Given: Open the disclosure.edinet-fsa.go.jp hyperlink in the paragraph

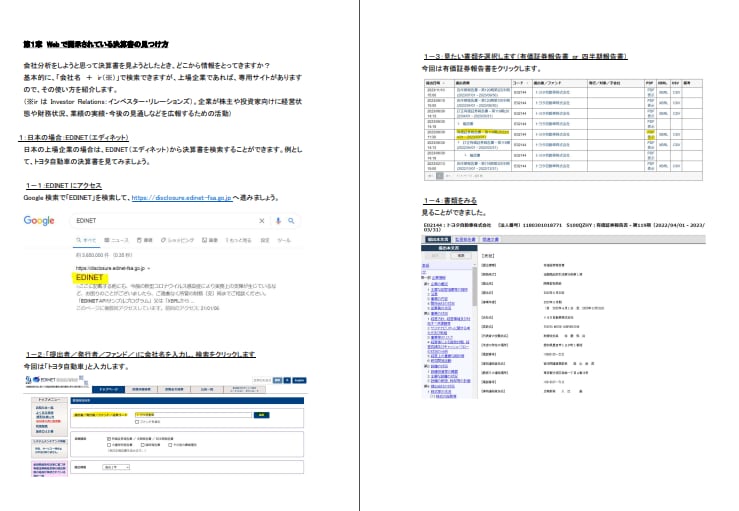Looking at the screenshot, I should [x=181, y=198].
